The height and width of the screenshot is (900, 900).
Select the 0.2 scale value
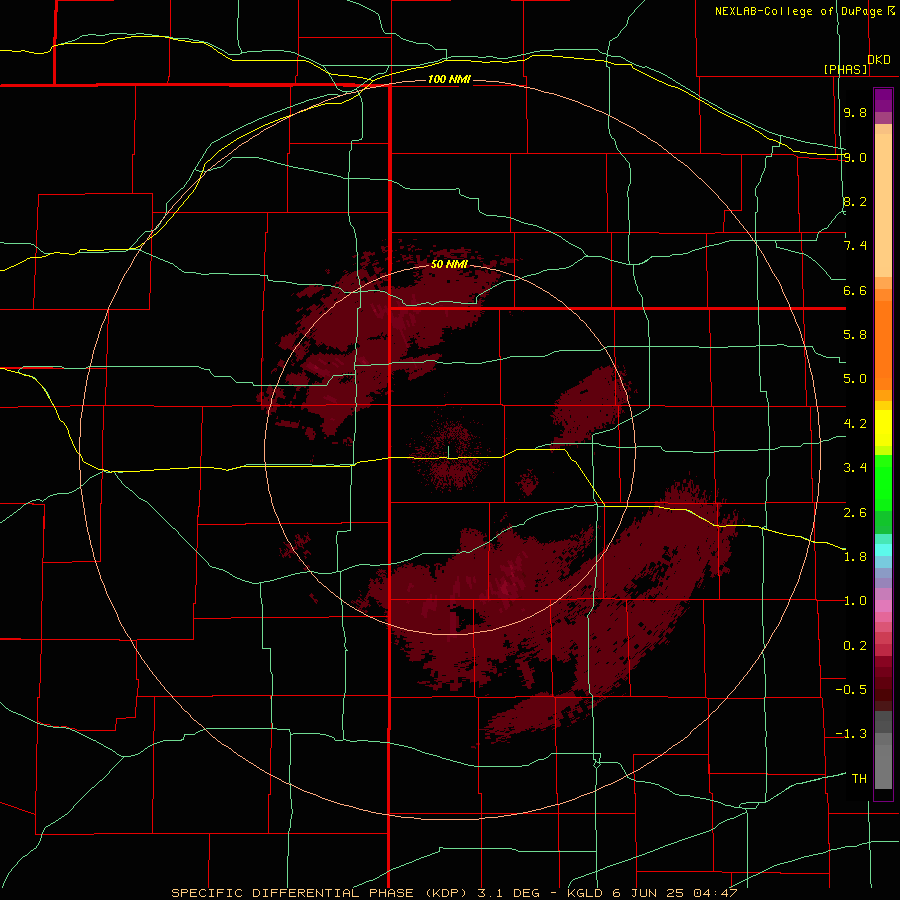[855, 646]
